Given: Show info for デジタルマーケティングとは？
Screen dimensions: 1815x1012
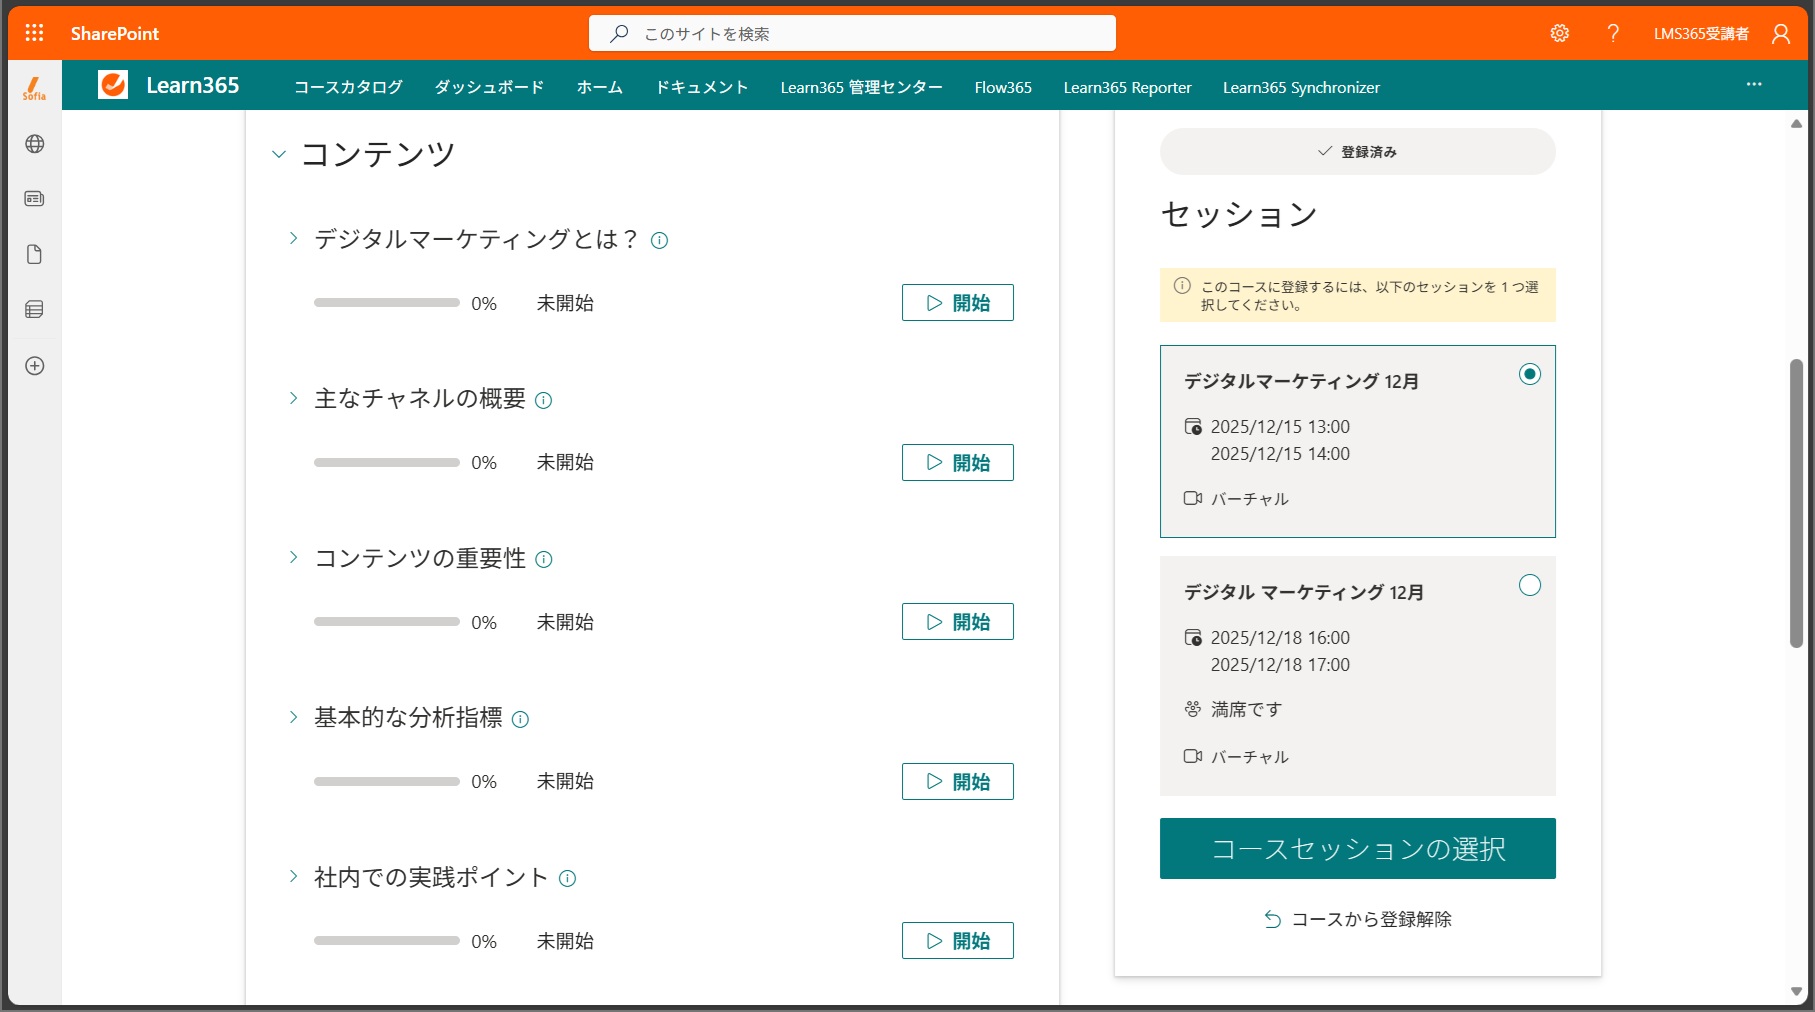Looking at the screenshot, I should 659,240.
